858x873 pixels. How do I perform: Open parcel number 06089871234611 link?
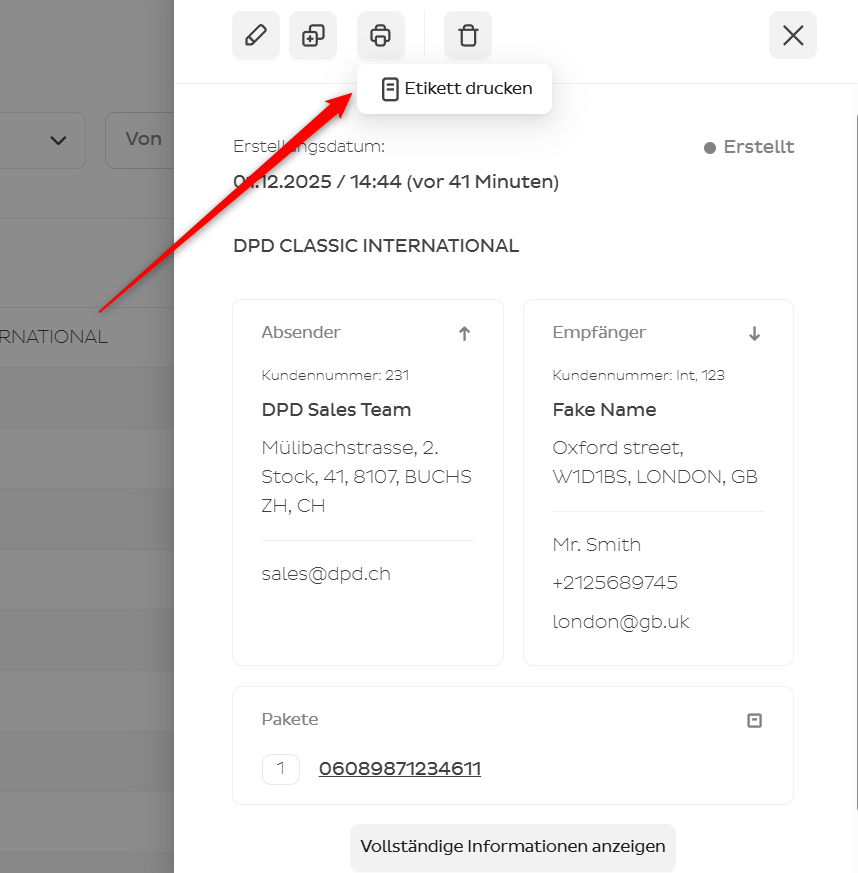pos(400,769)
